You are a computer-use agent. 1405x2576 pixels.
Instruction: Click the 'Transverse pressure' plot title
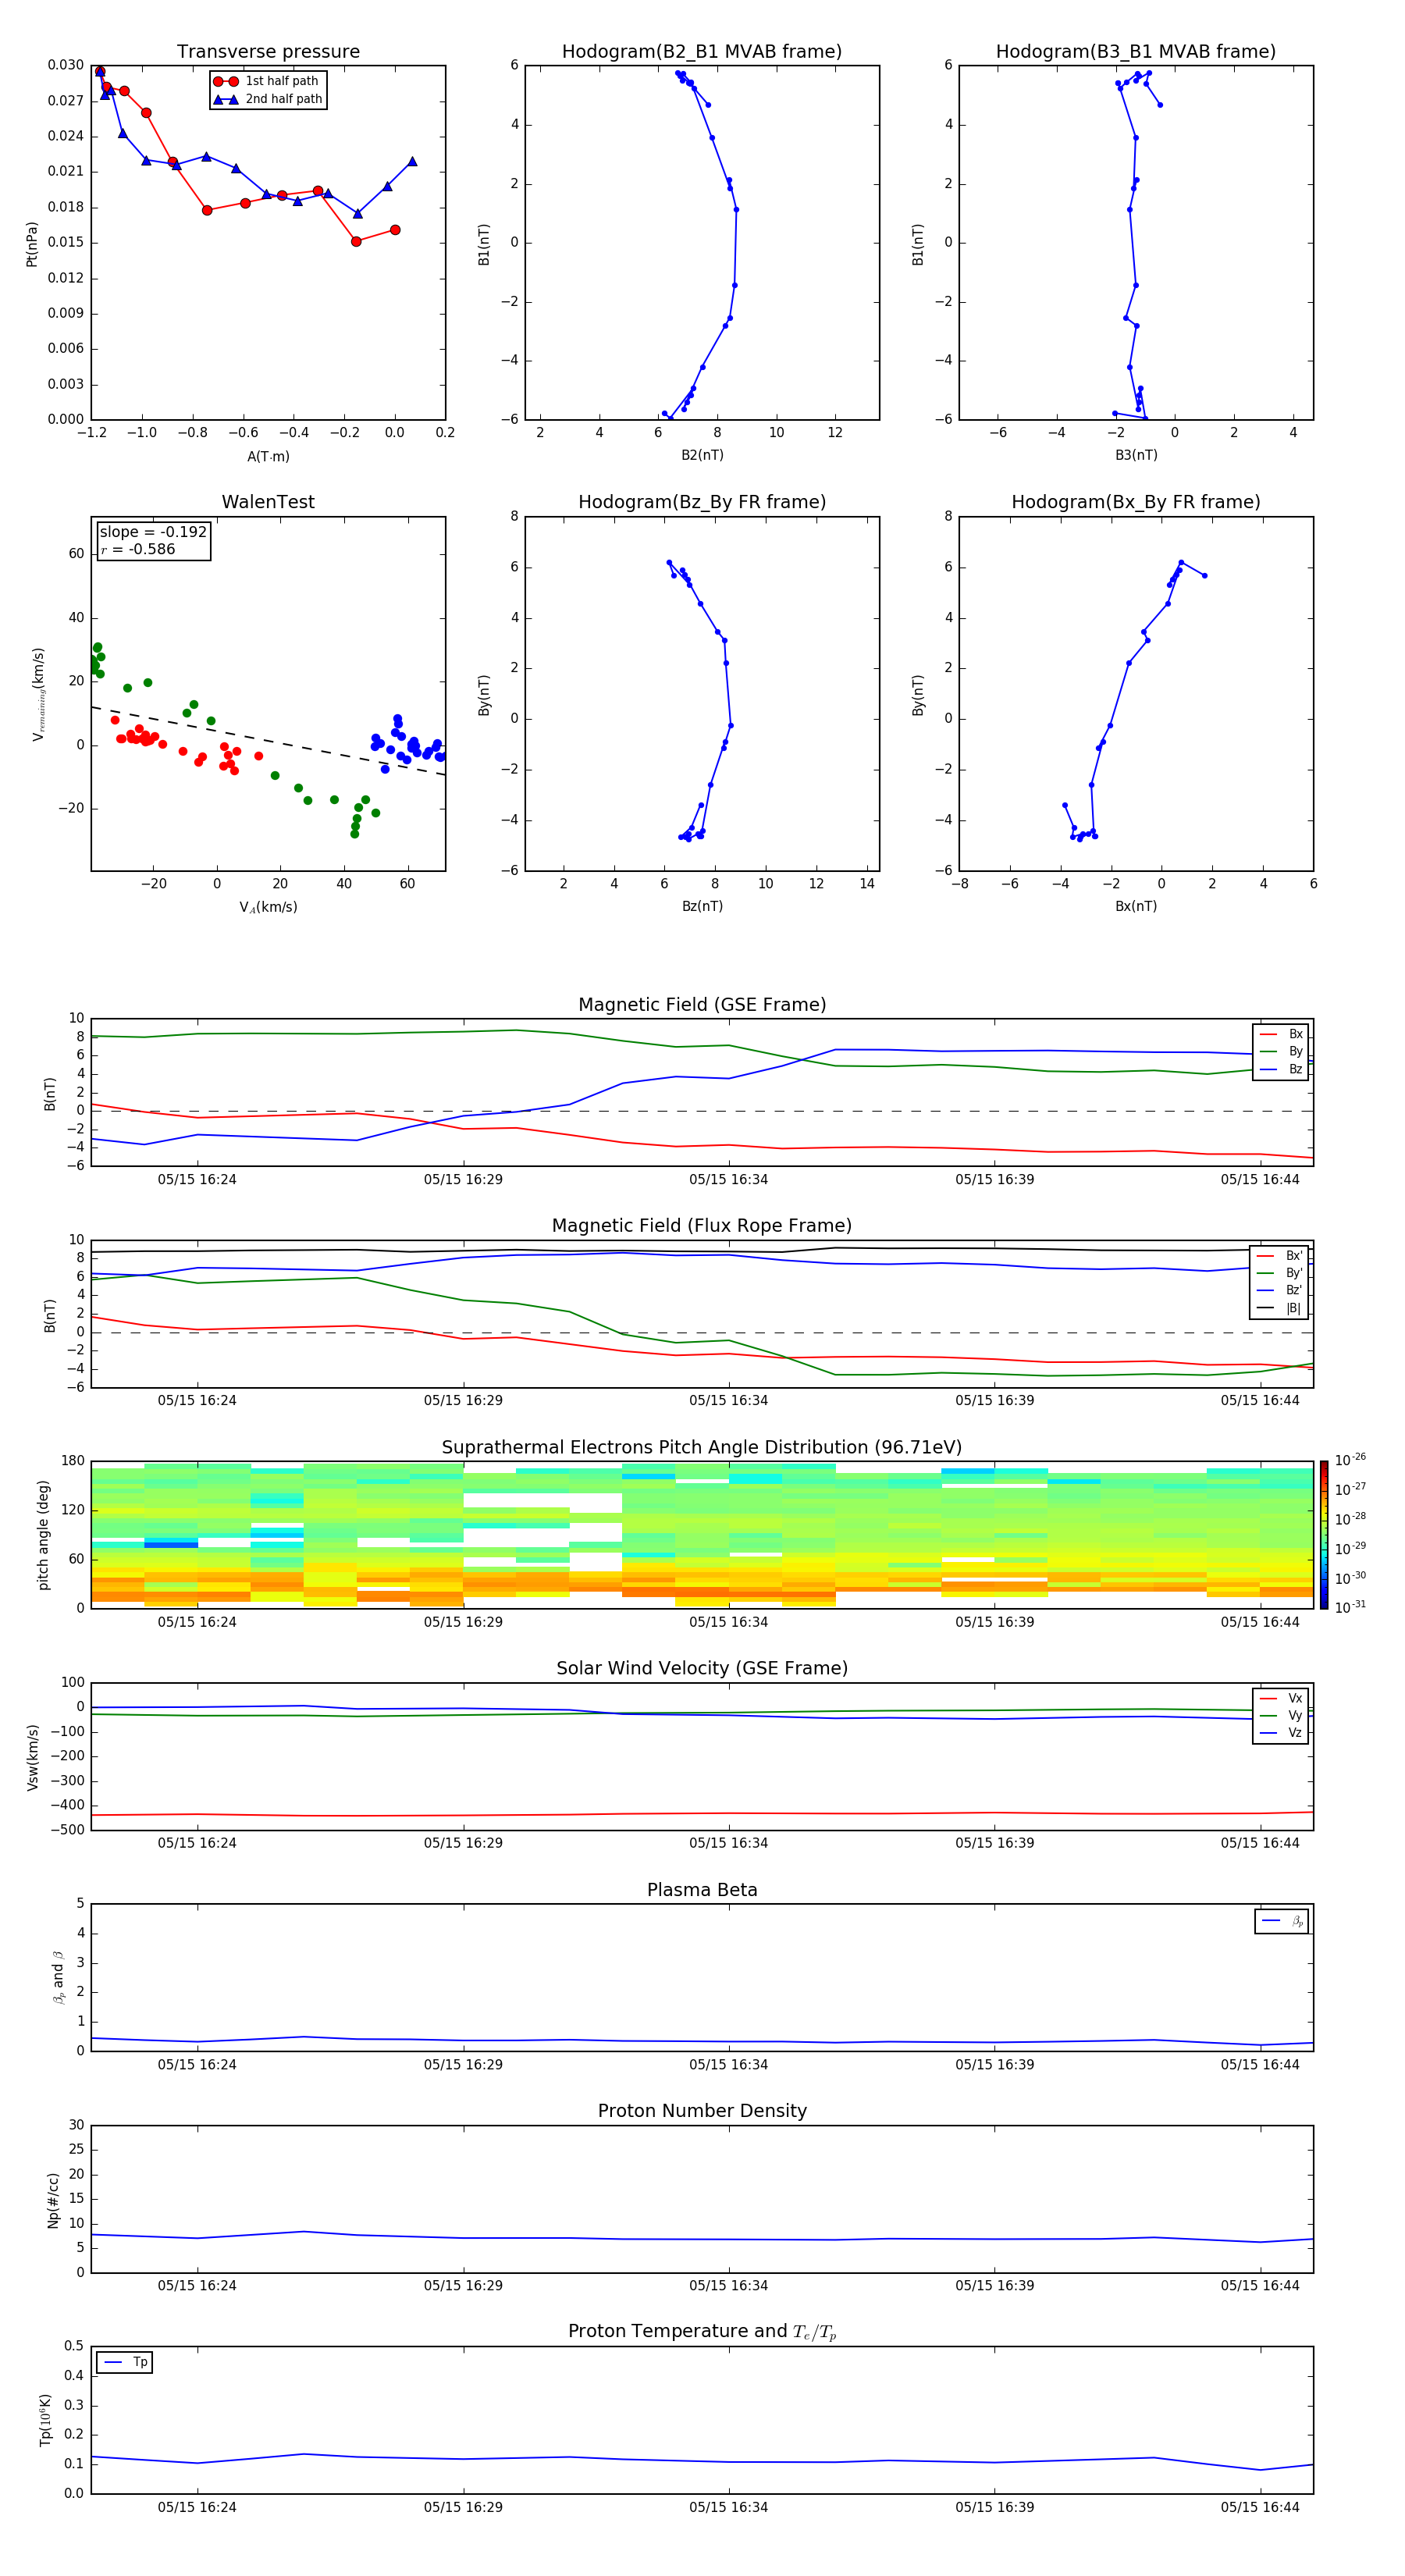point(268,52)
